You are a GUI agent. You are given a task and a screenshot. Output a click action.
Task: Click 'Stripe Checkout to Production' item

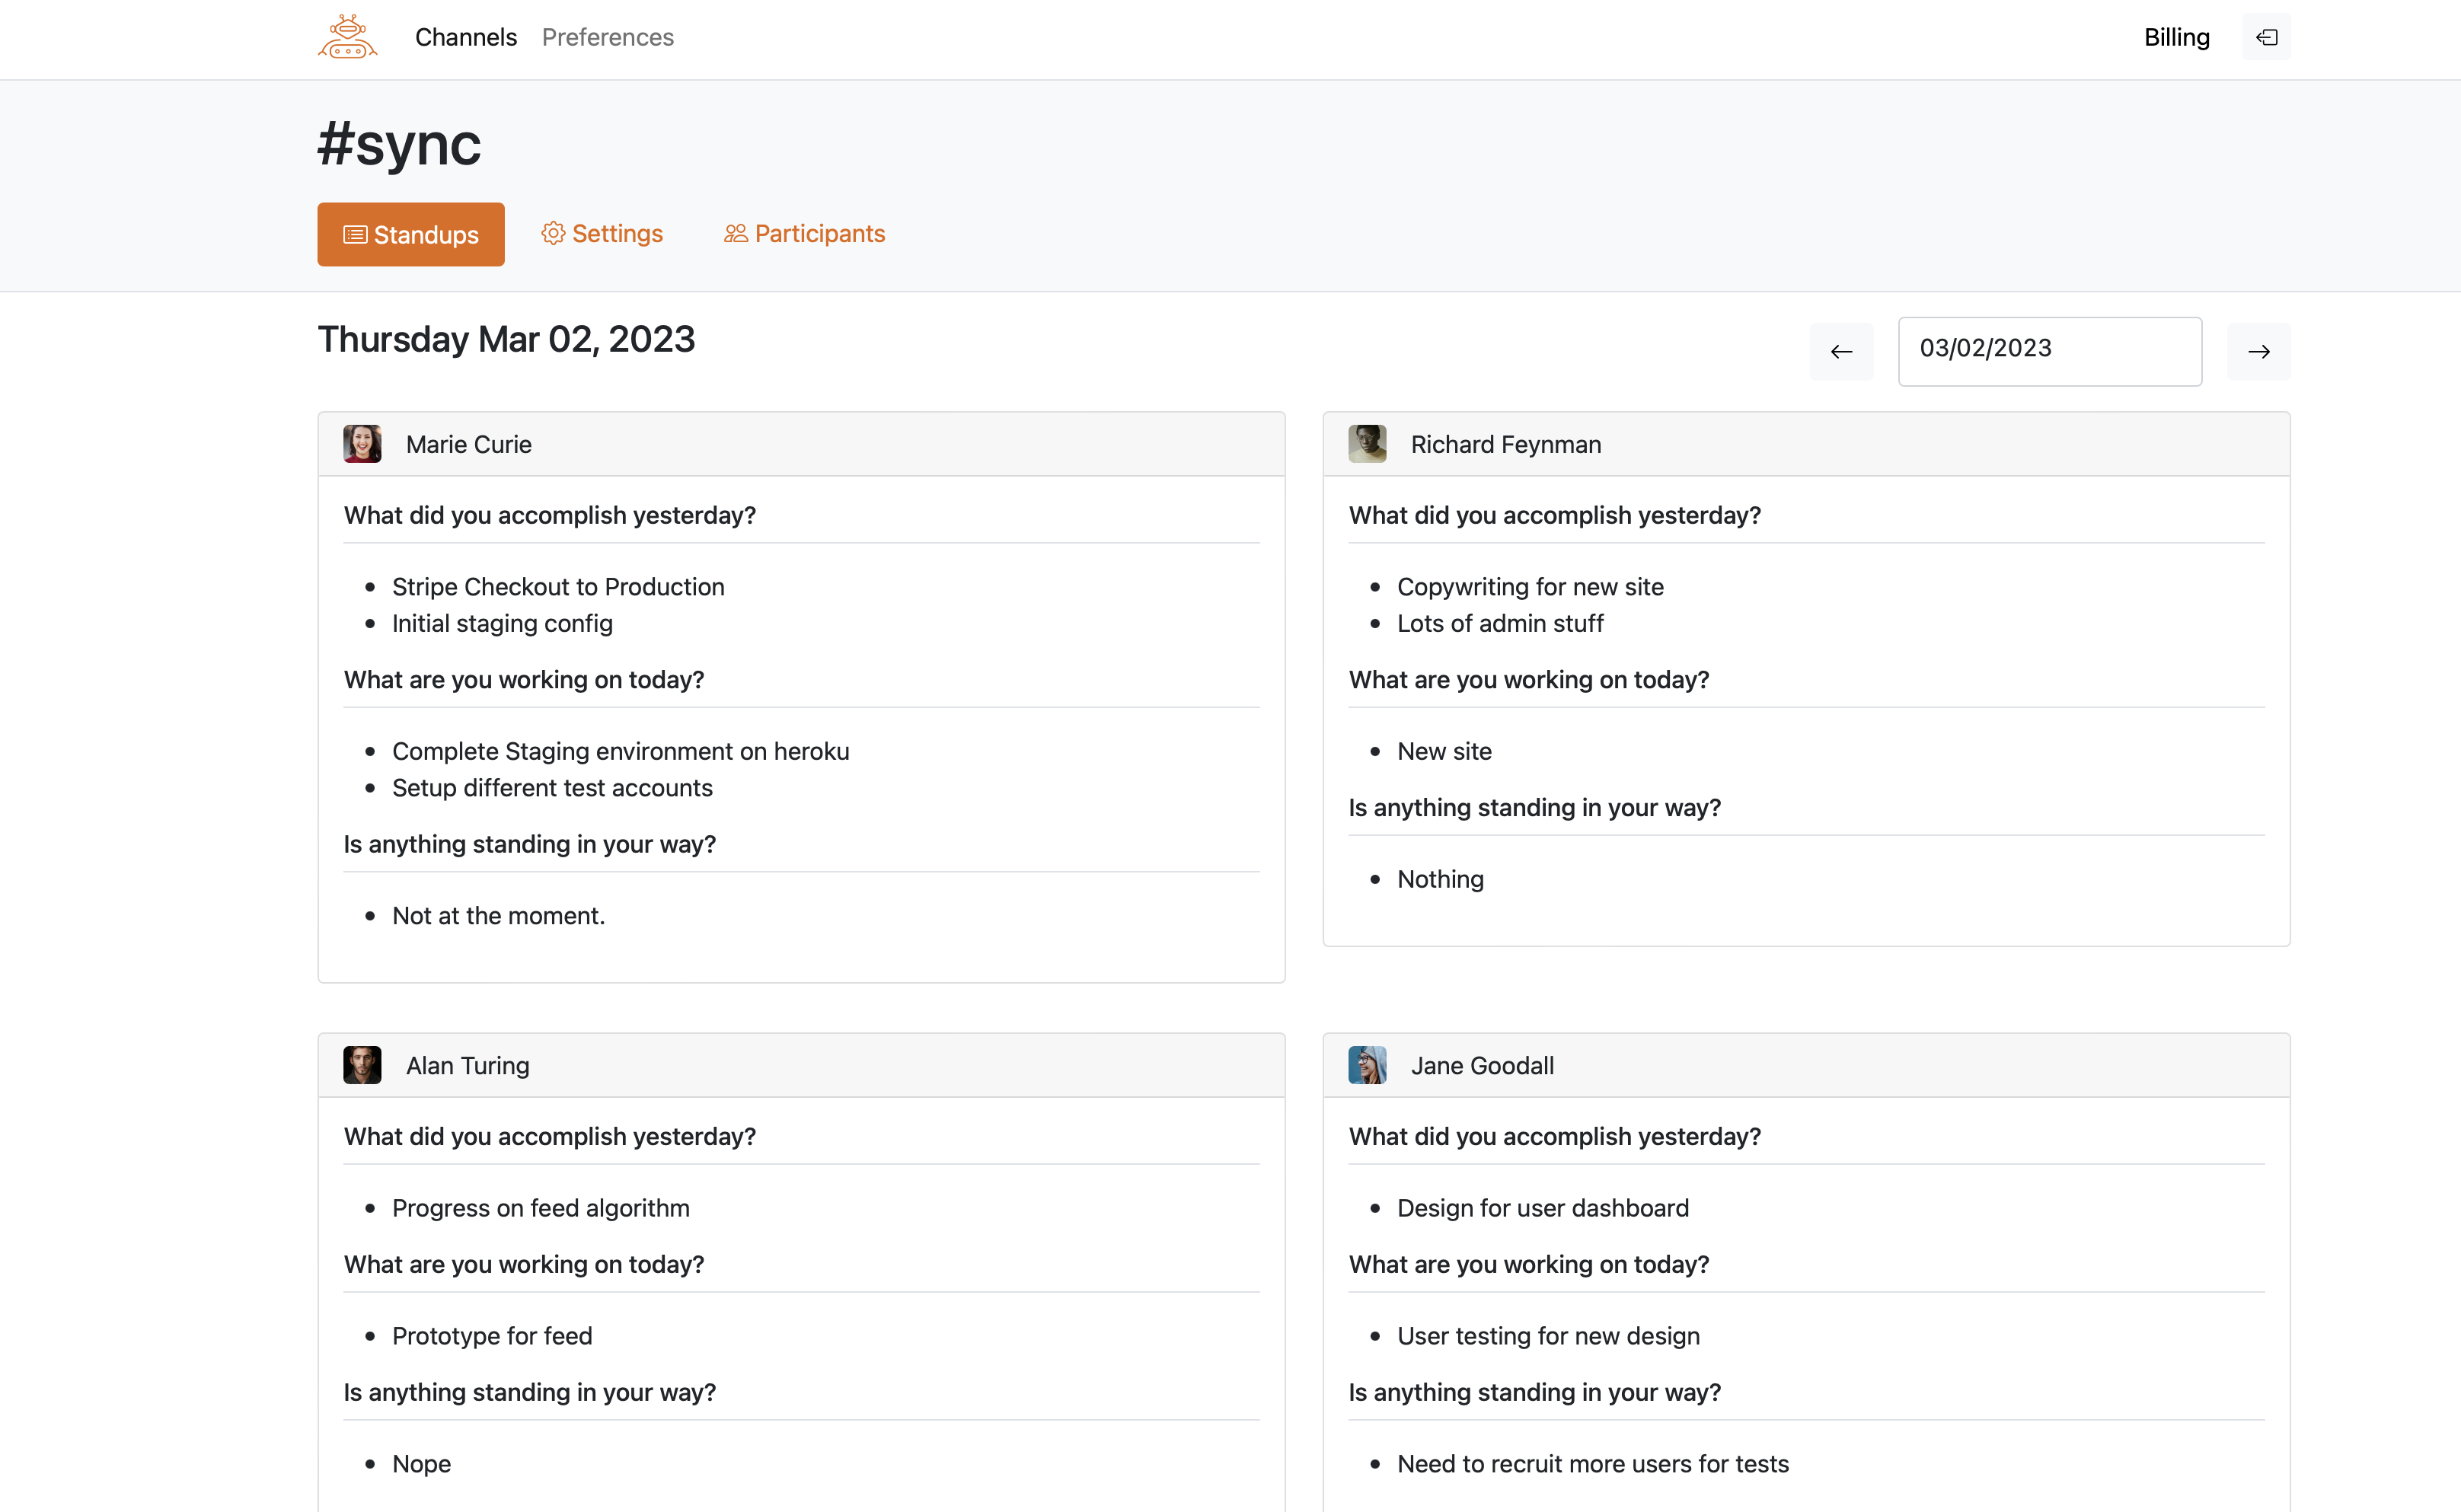coord(558,586)
